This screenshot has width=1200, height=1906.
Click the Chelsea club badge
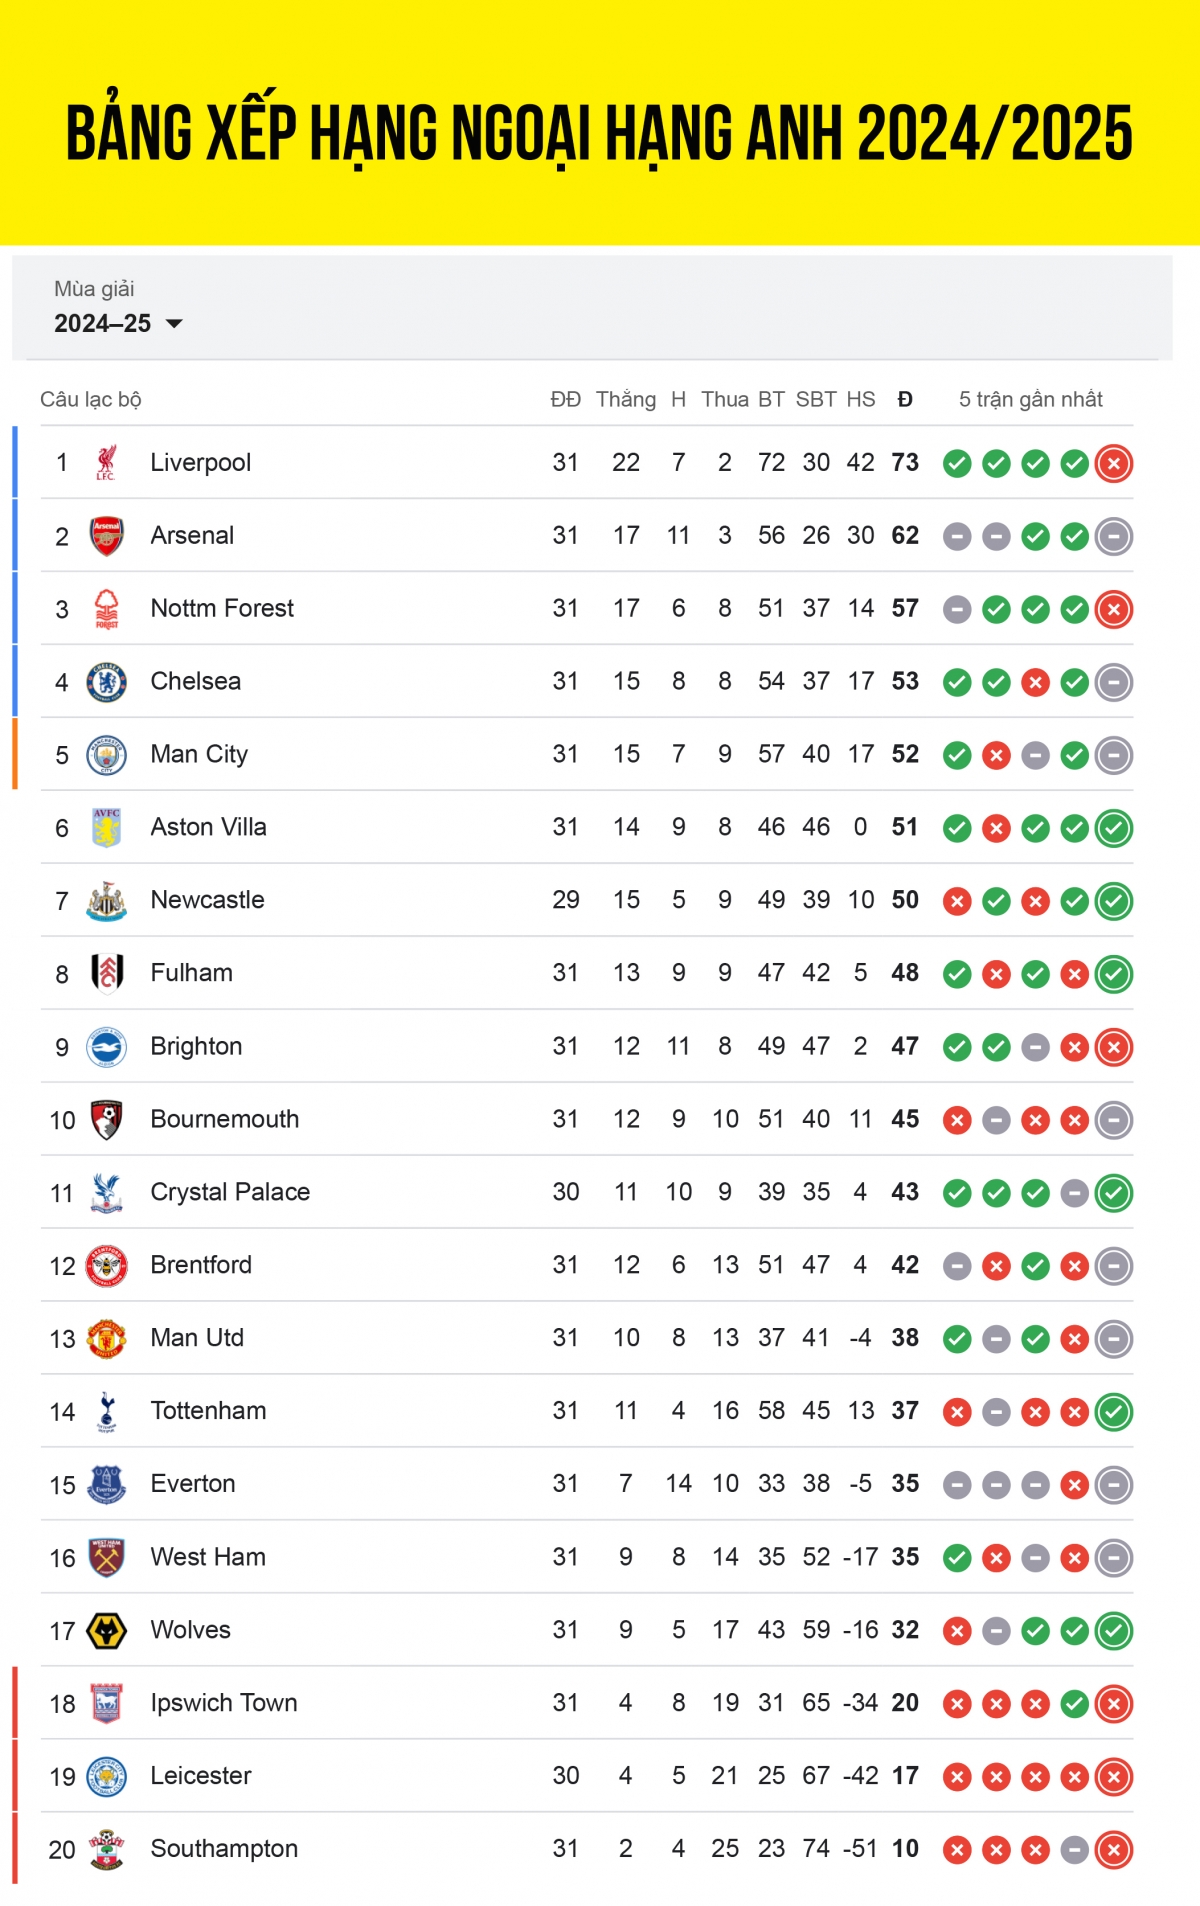click(106, 682)
